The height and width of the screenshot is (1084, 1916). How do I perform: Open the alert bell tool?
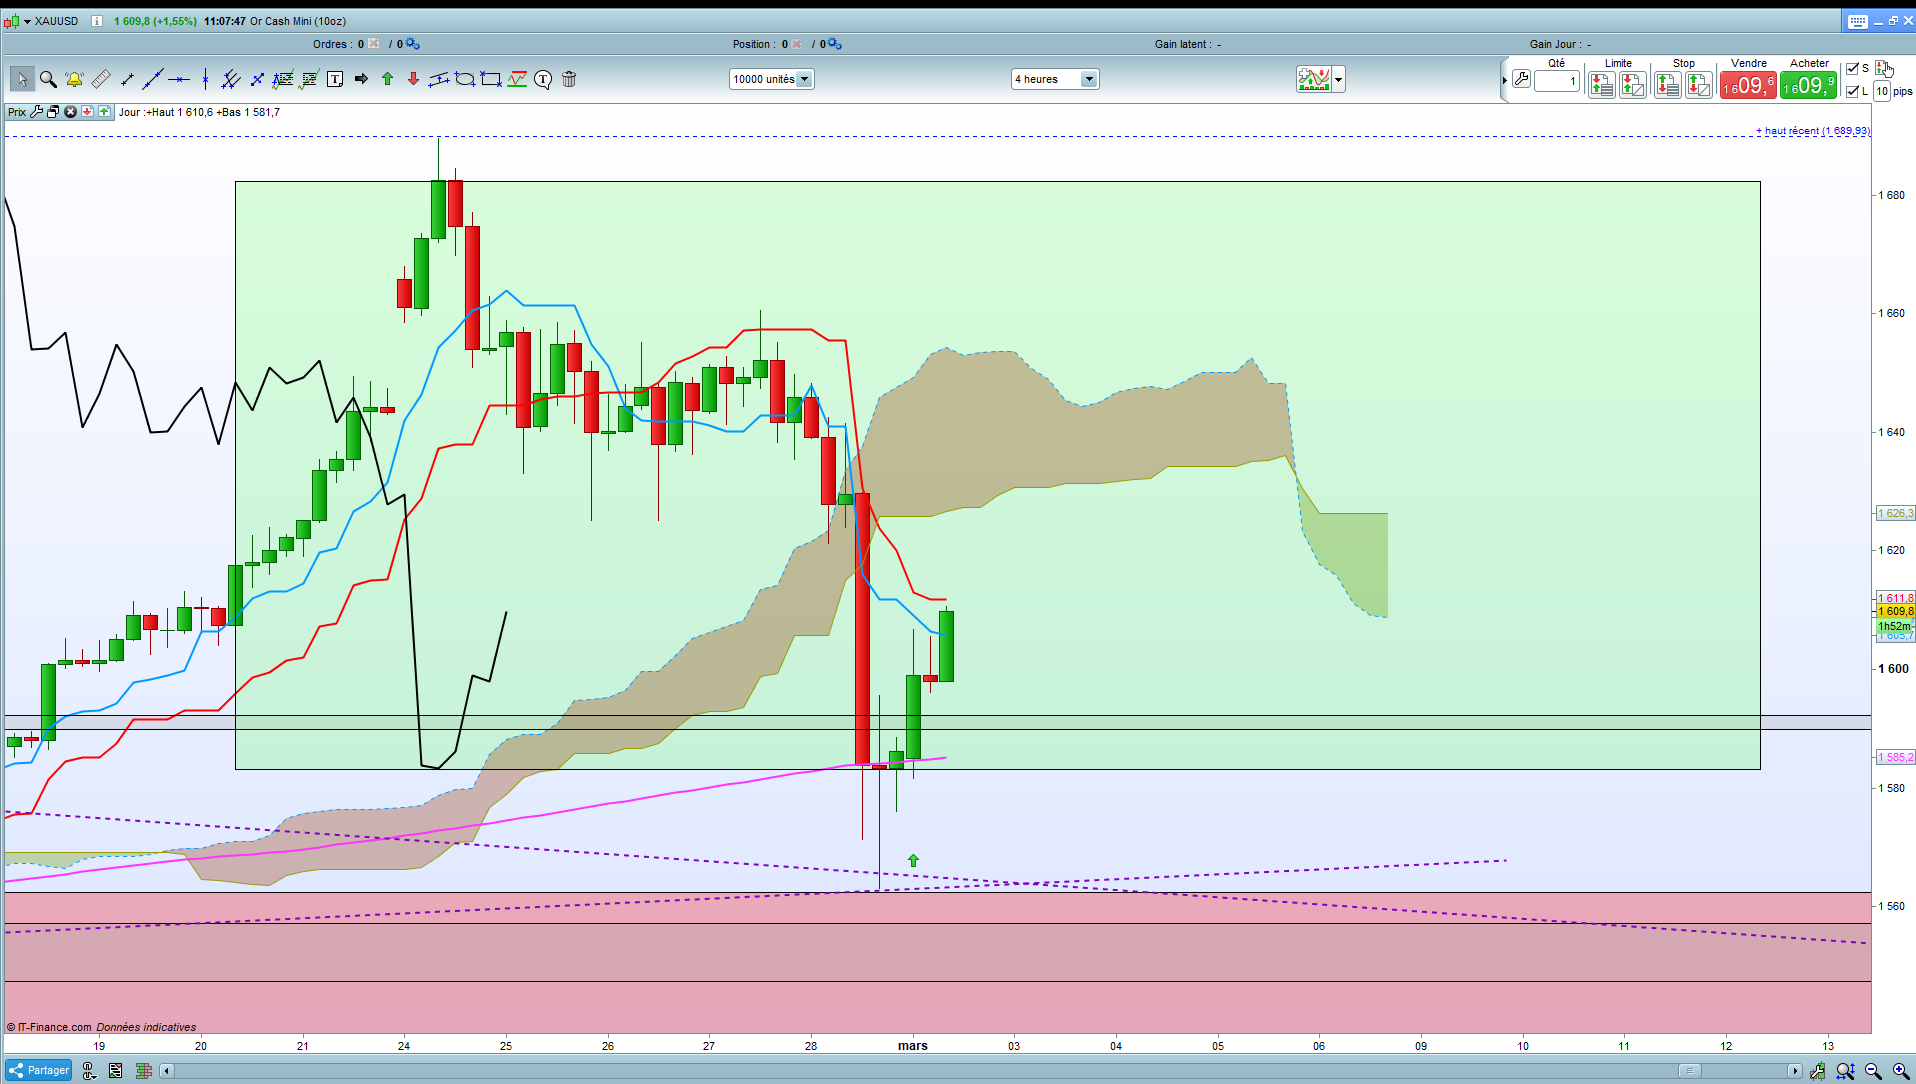coord(74,79)
